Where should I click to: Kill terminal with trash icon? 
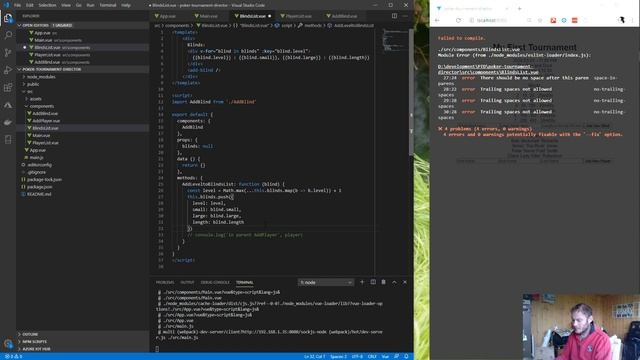click(x=383, y=282)
